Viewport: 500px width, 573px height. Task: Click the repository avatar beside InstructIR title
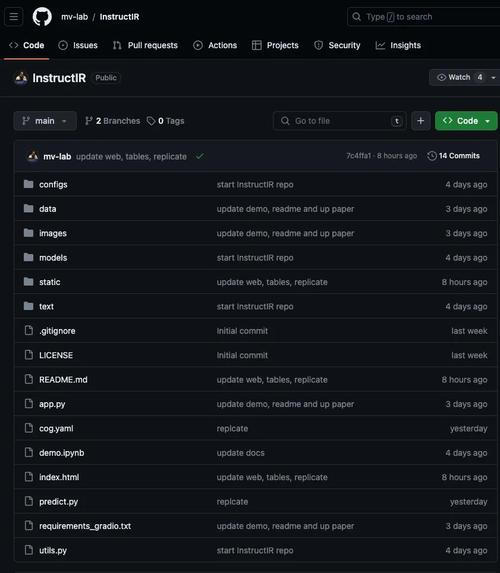click(x=21, y=78)
